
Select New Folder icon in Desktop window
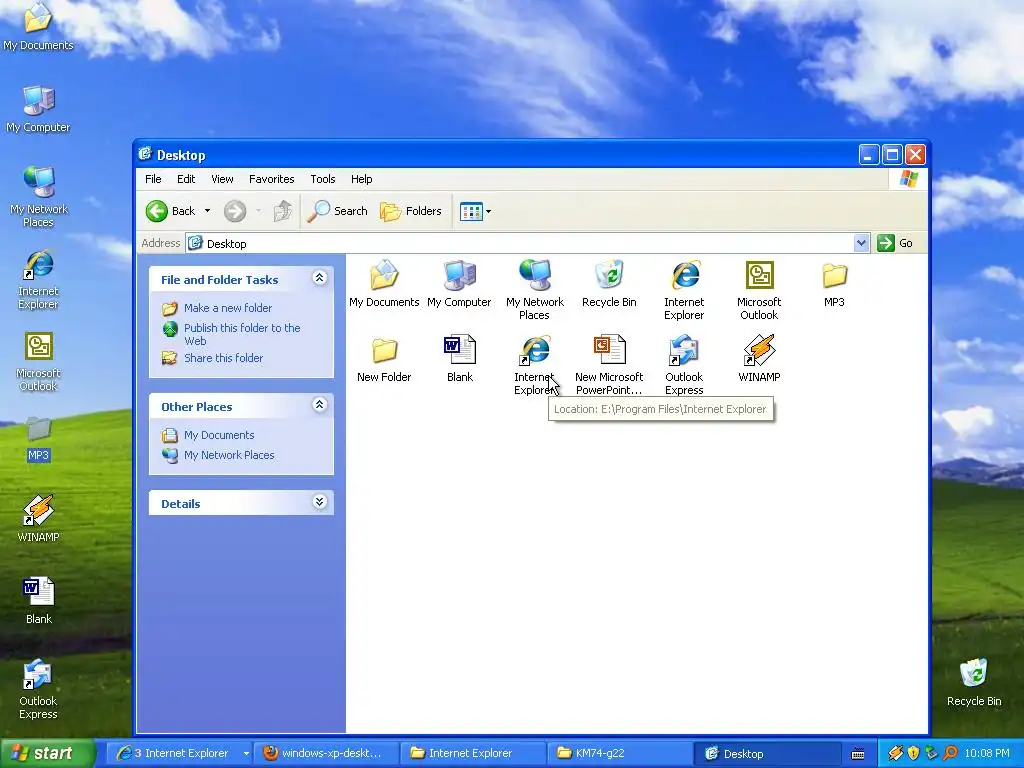click(x=384, y=359)
